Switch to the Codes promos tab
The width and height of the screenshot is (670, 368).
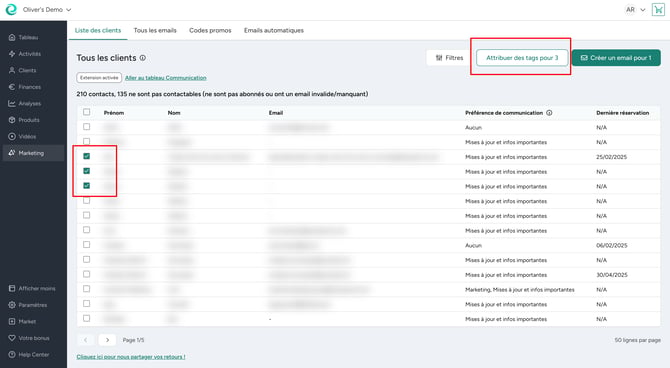pyautogui.click(x=210, y=30)
